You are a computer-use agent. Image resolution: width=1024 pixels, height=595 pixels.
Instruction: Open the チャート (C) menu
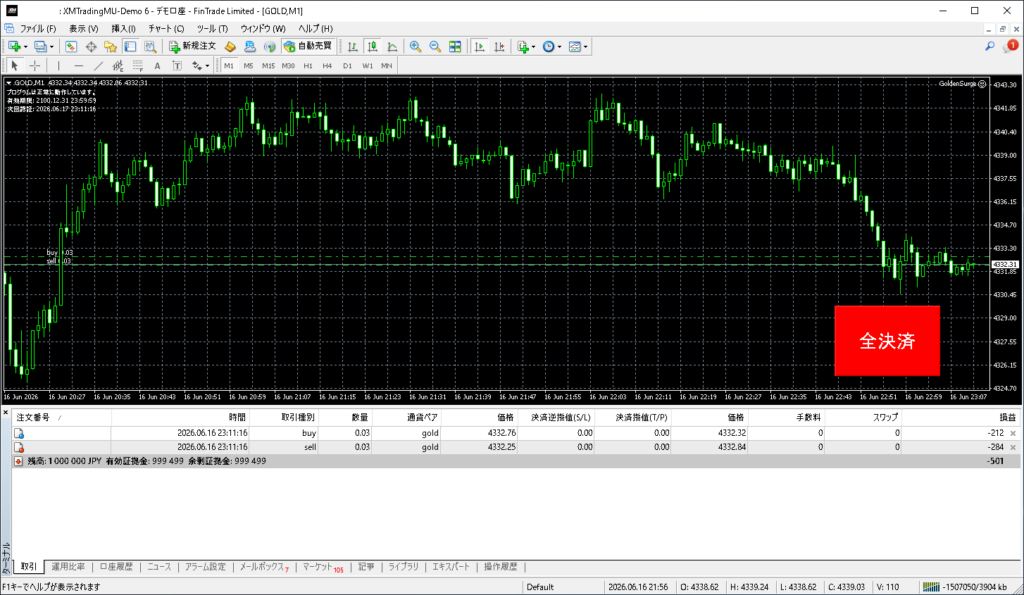tap(166, 29)
